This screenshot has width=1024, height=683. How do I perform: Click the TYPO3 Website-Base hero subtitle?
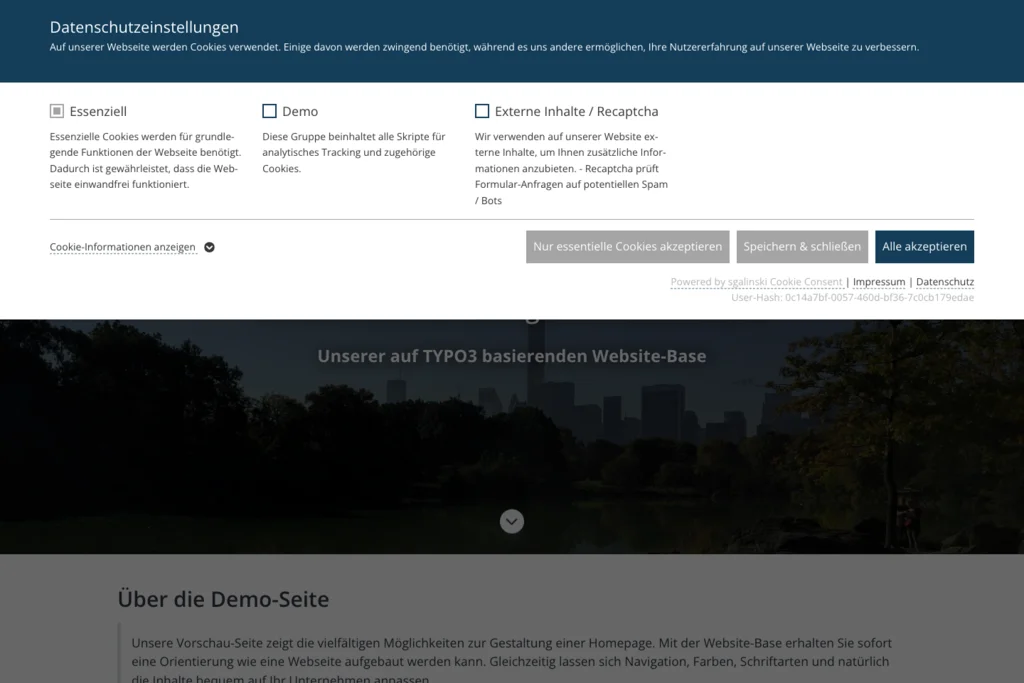coord(512,356)
